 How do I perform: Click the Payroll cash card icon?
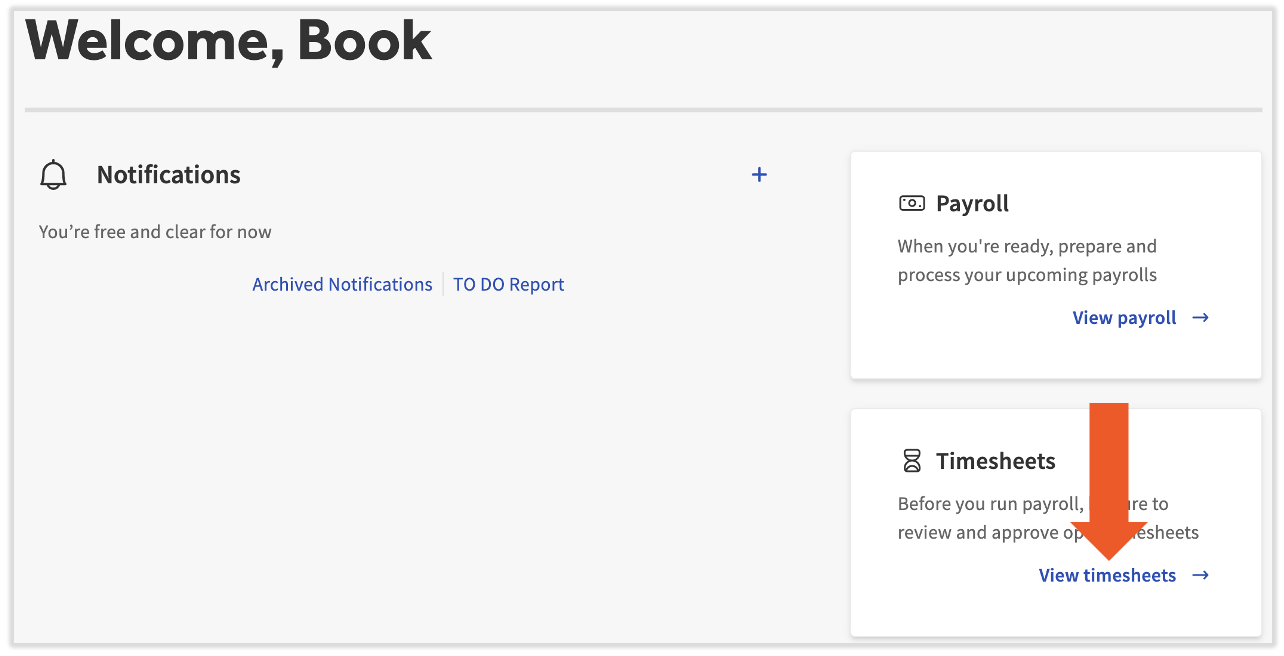(911, 202)
